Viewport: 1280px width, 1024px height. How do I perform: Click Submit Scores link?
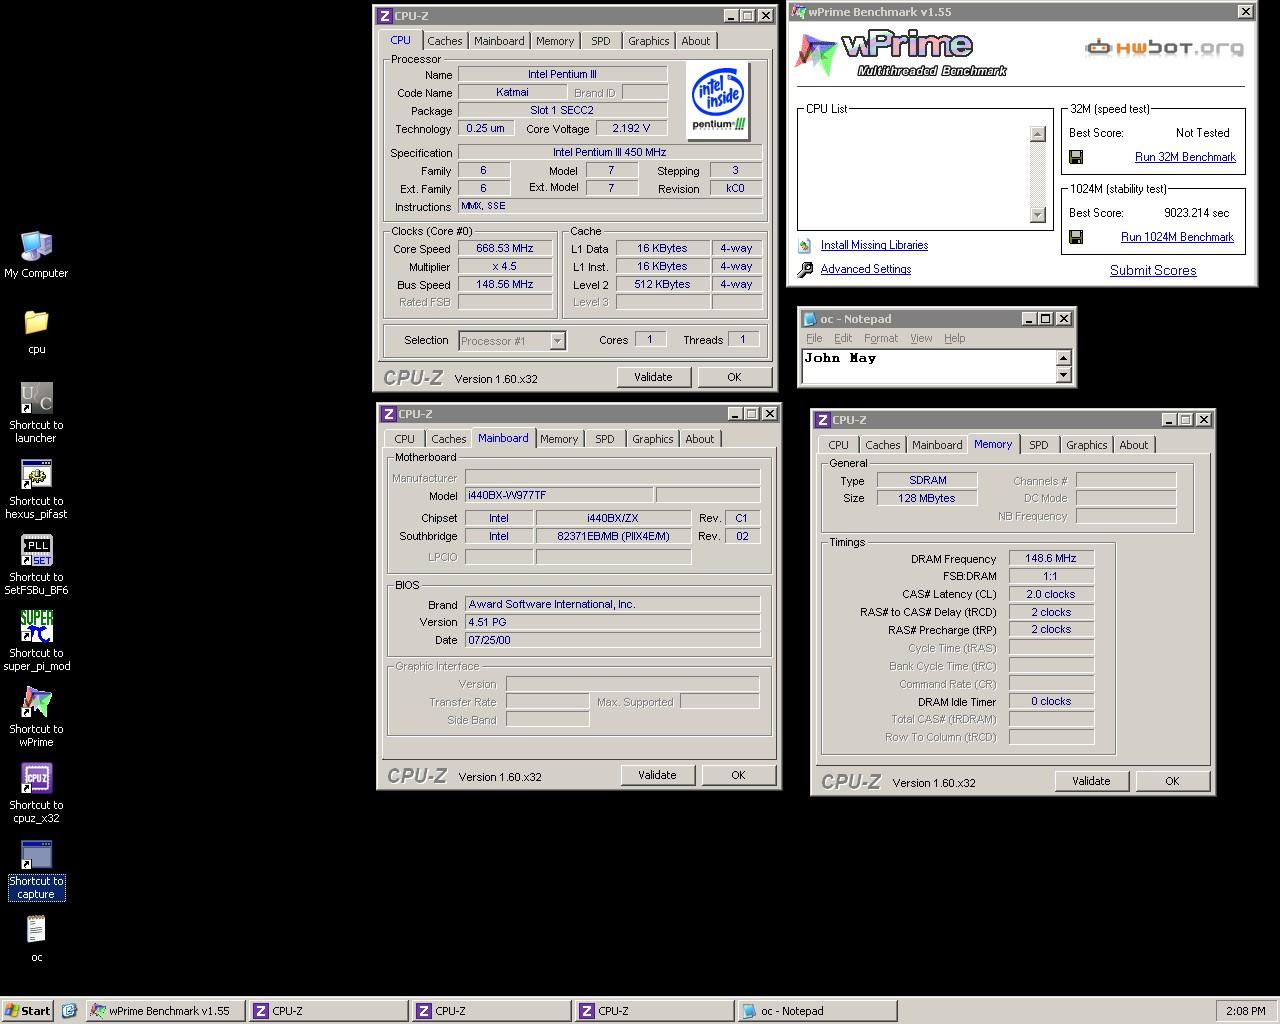tap(1153, 270)
